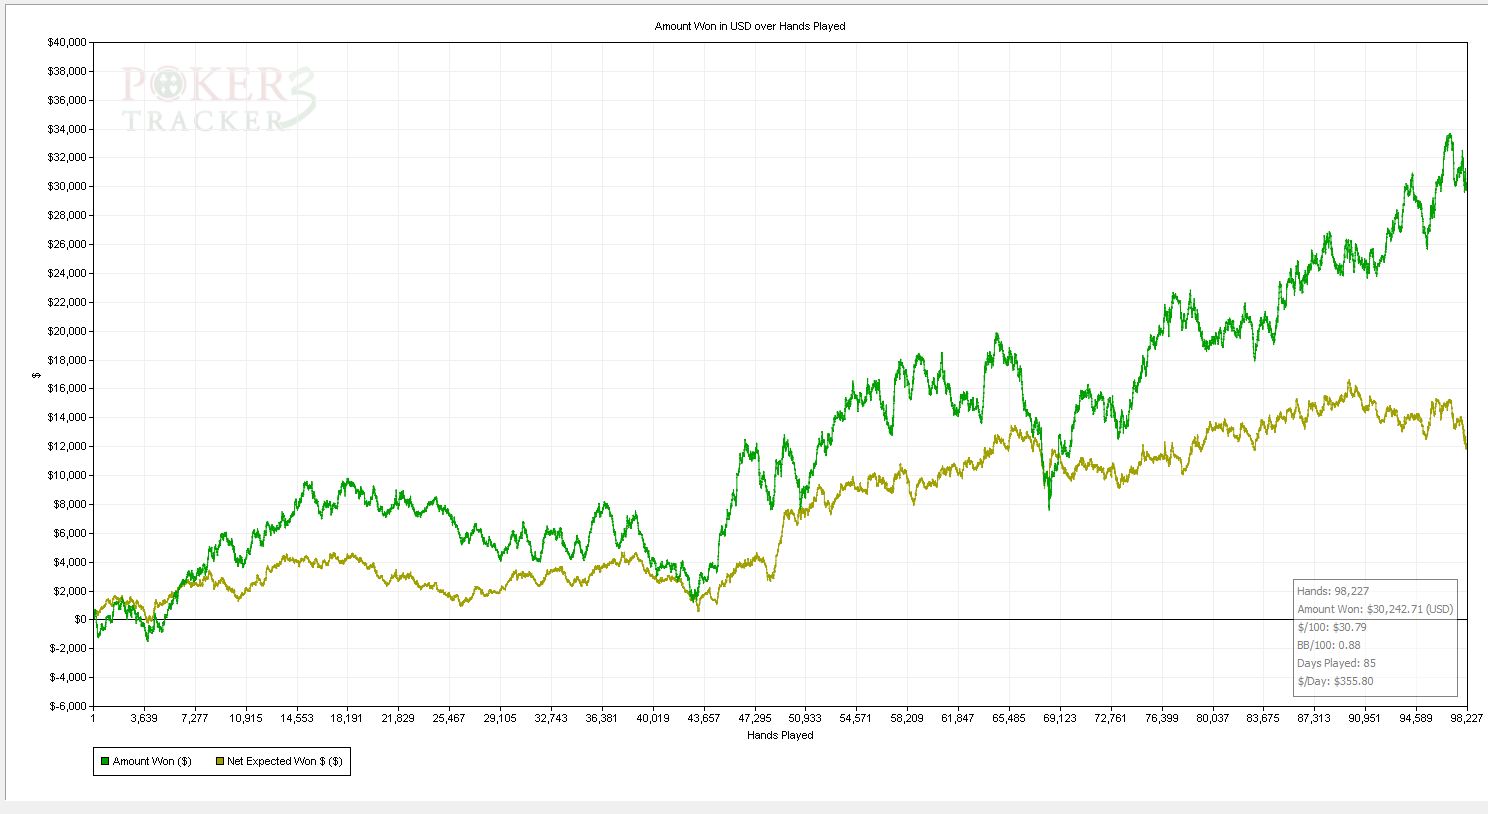Select the $-6,000 y-axis label
The image size is (1488, 814).
tap(66, 706)
